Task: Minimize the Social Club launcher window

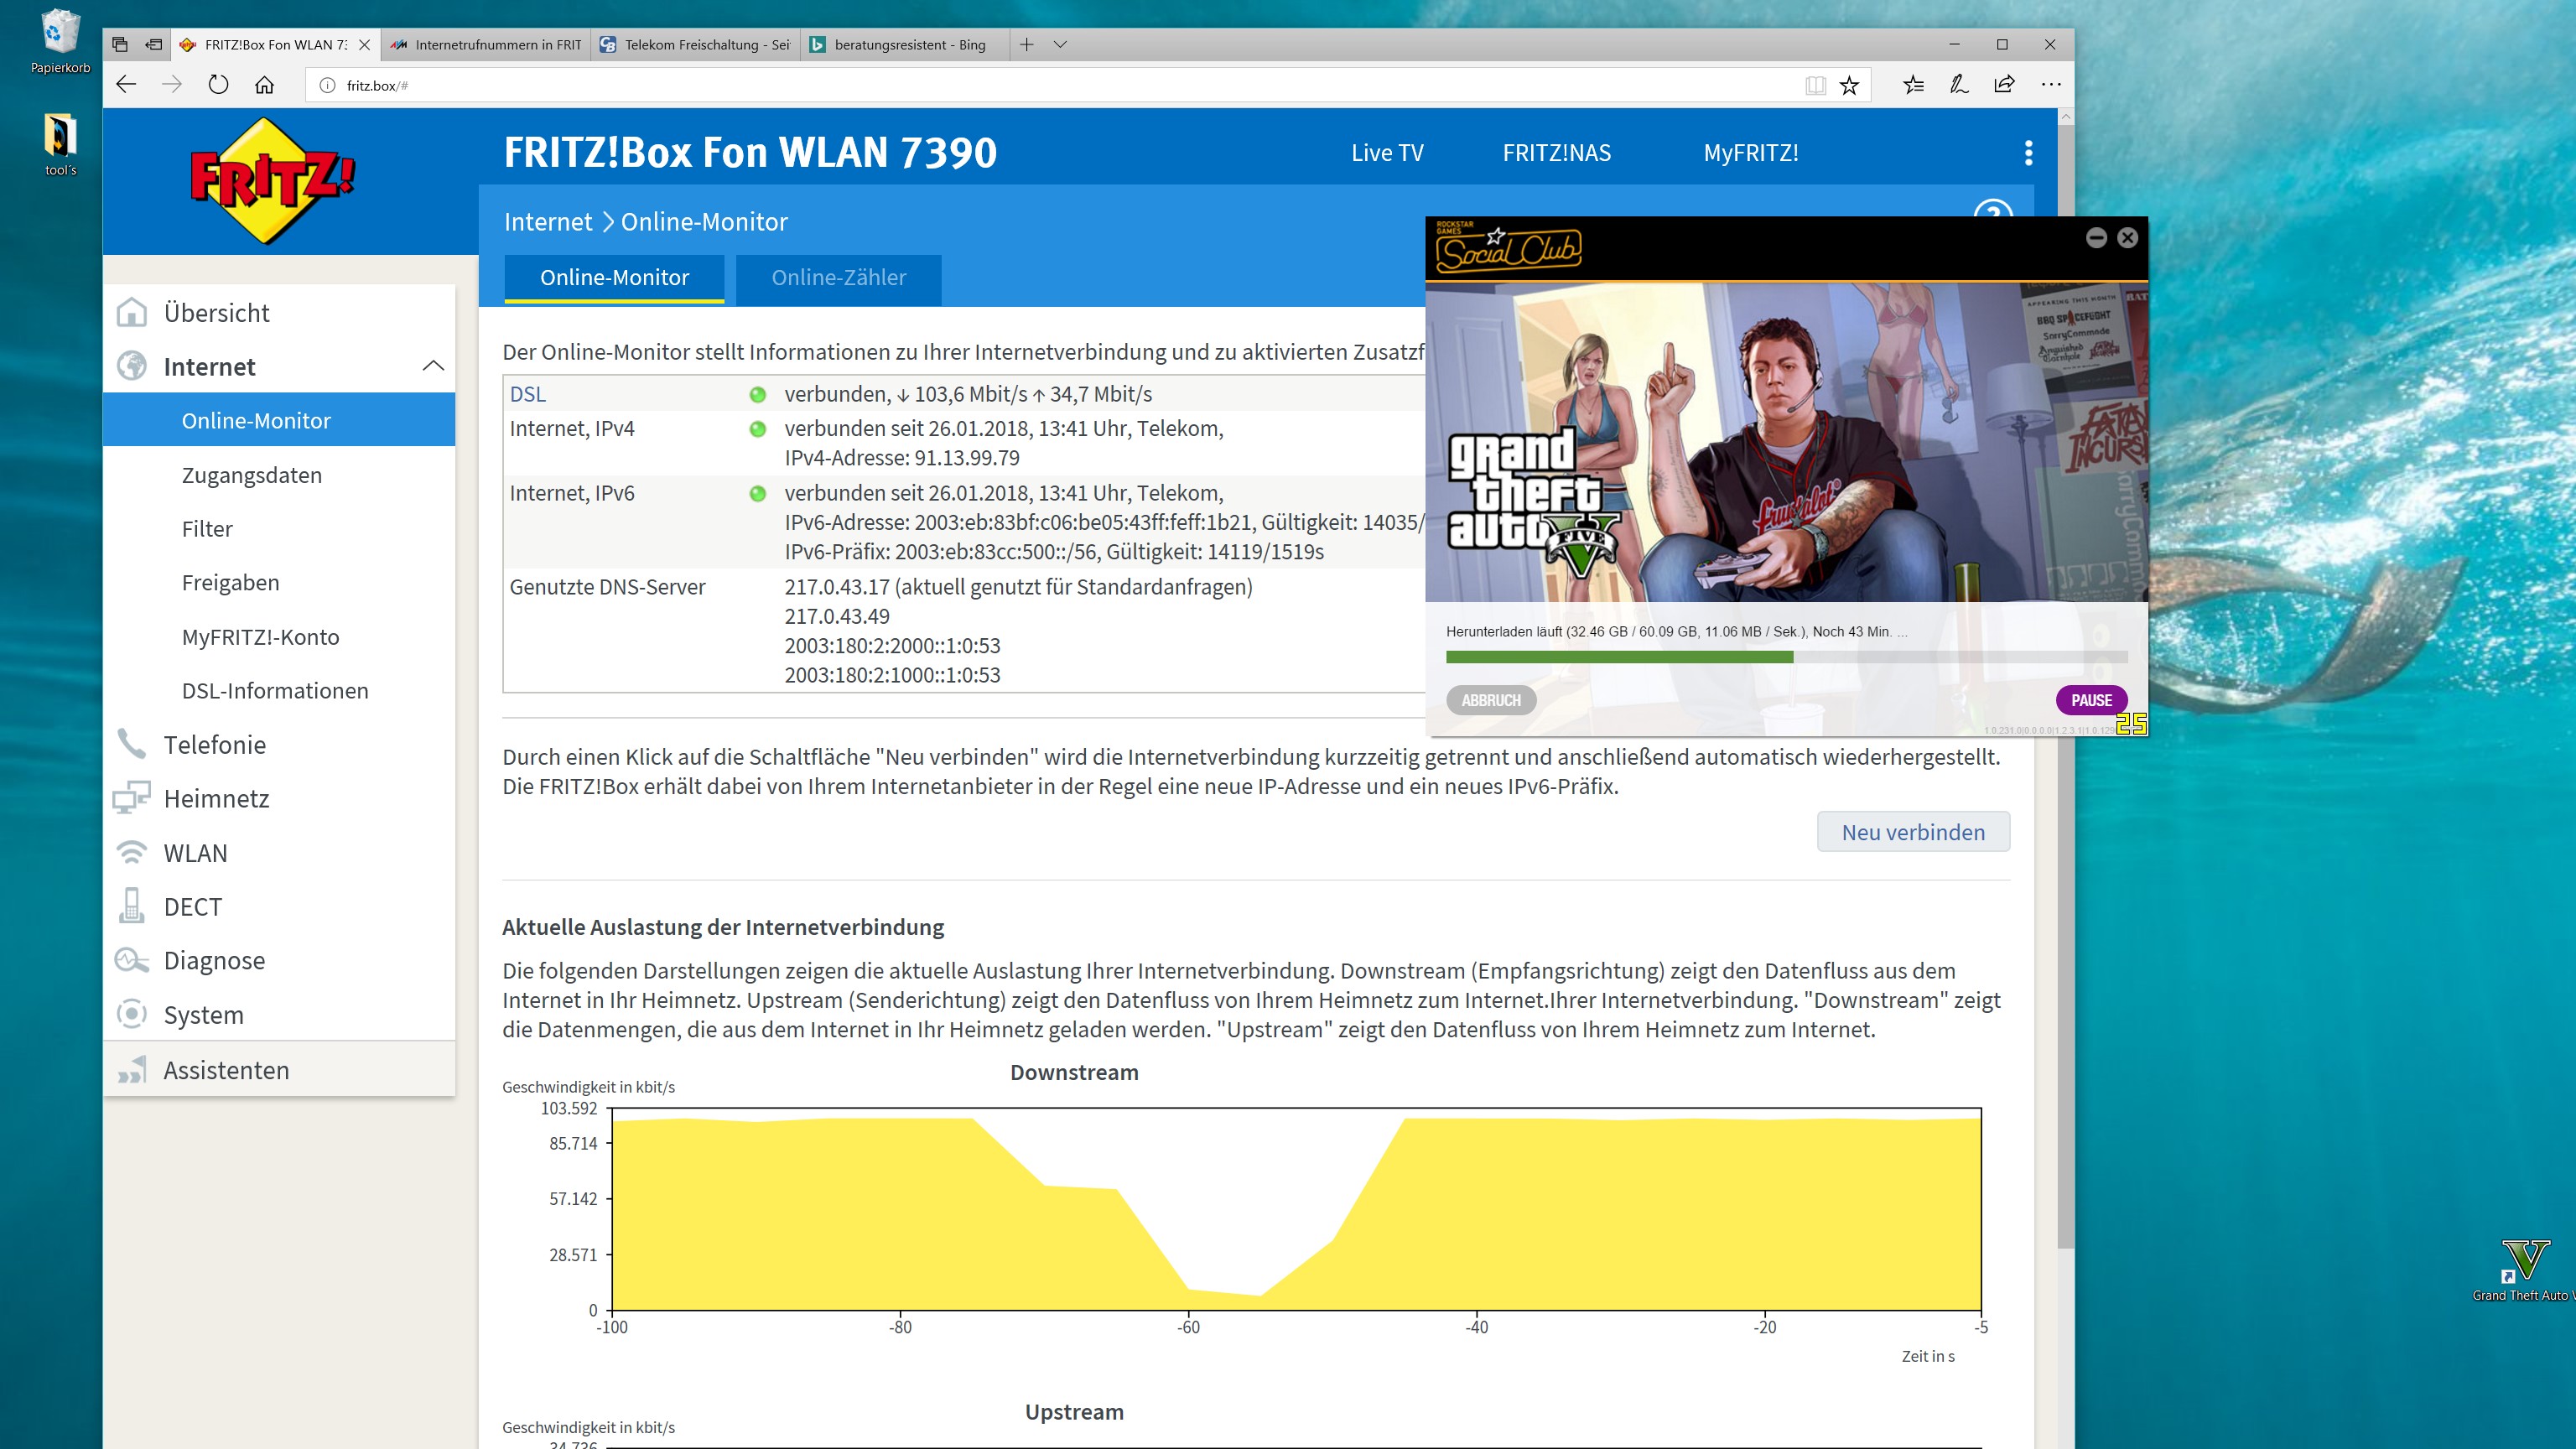Action: 2096,238
